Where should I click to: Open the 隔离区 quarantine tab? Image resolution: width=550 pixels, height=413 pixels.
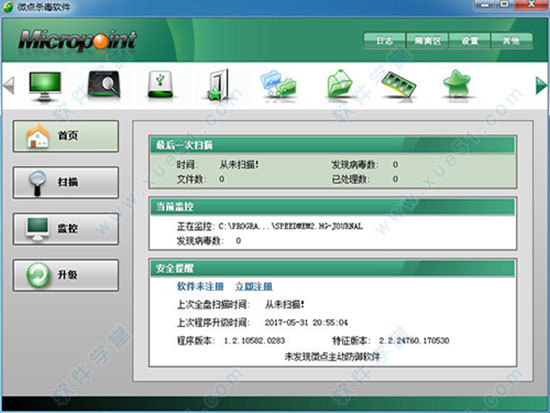pyautogui.click(x=427, y=41)
